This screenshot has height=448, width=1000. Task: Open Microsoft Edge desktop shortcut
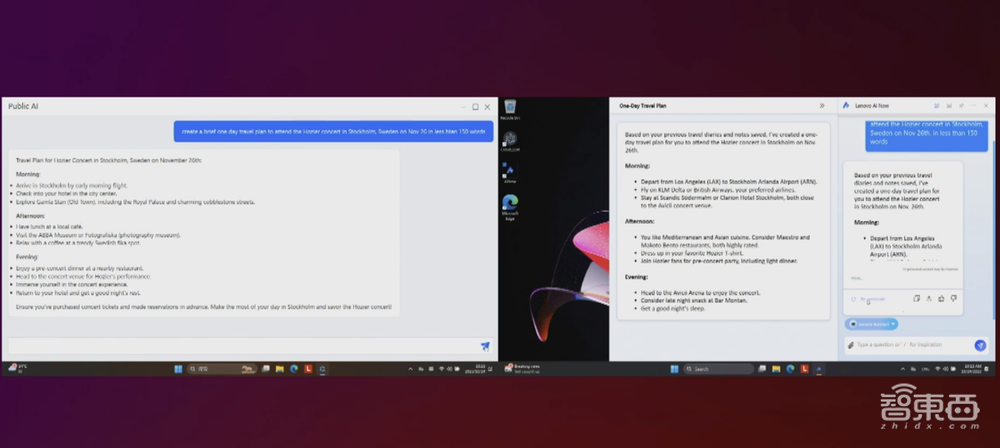(511, 206)
